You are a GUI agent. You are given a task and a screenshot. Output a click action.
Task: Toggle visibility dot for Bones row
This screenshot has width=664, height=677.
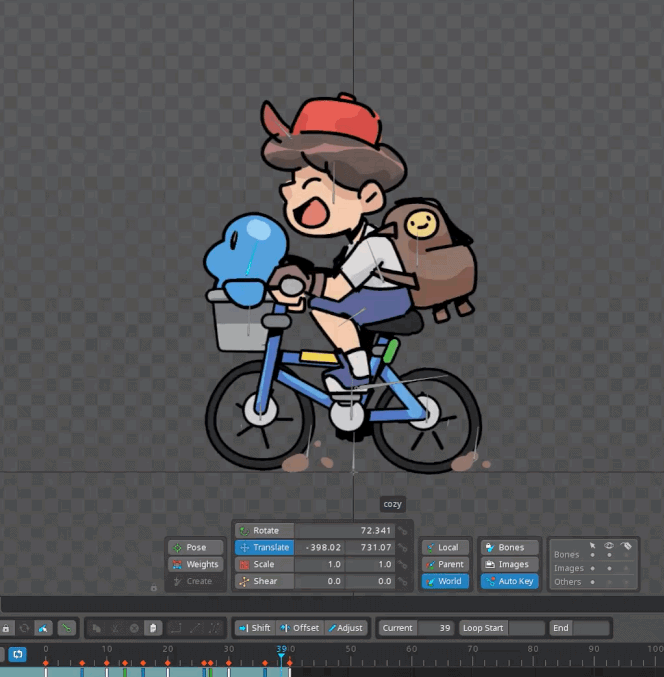click(609, 554)
